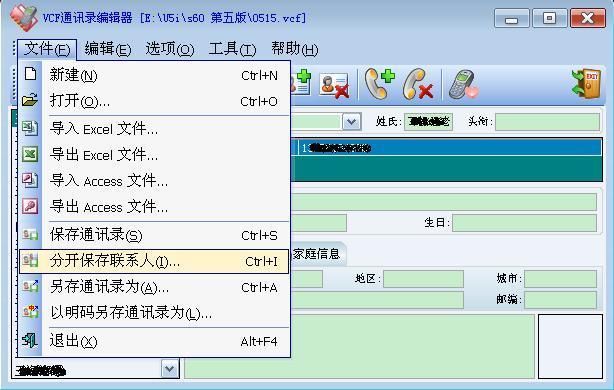This screenshot has height=390, width=614.
Task: Select 导入 Access 文件... entry
Action: pyautogui.click(x=154, y=181)
